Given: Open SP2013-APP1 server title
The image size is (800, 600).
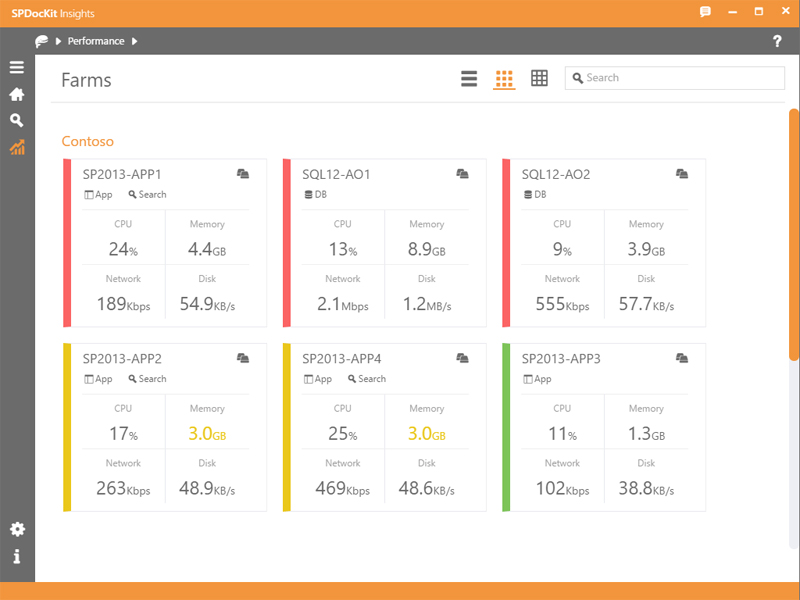Looking at the screenshot, I should click(x=122, y=174).
